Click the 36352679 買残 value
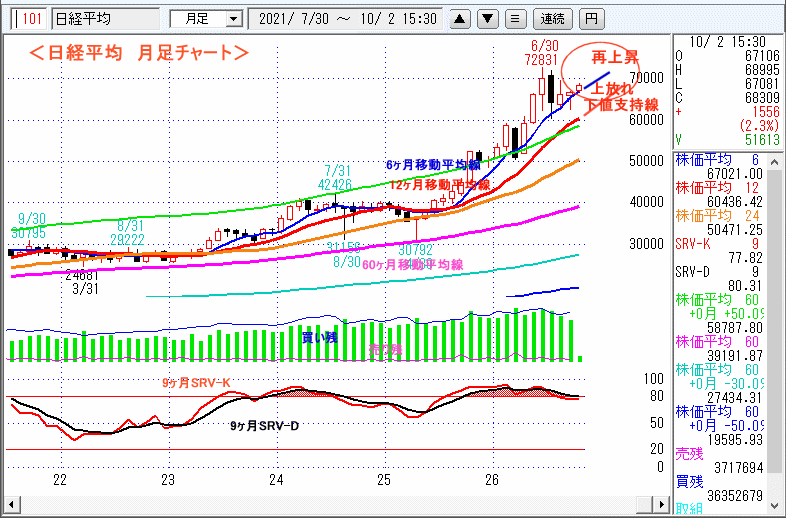Image resolution: width=786 pixels, height=518 pixels. 735,496
